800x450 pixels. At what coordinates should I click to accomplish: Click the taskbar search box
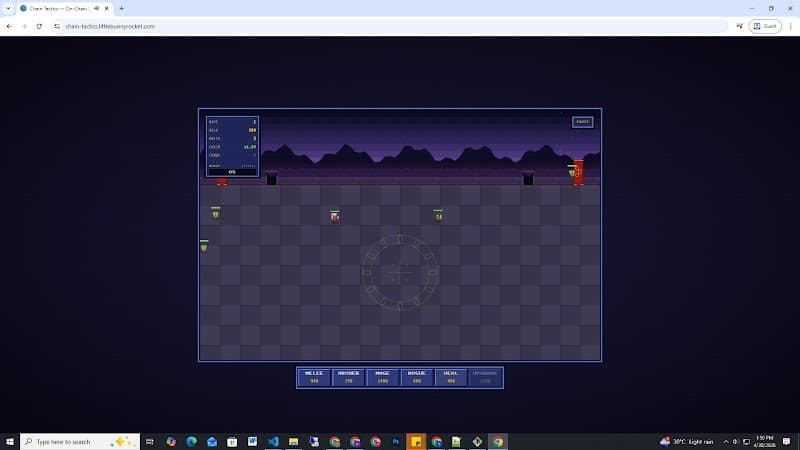coord(80,441)
